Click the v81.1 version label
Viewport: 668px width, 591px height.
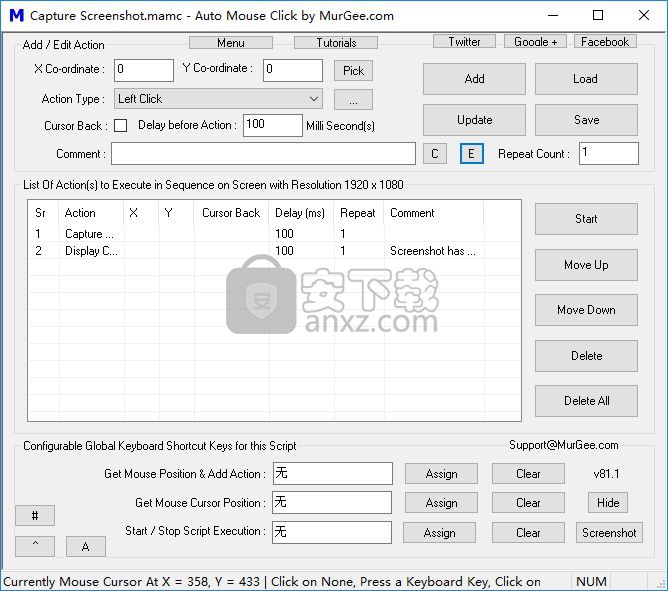pos(606,474)
